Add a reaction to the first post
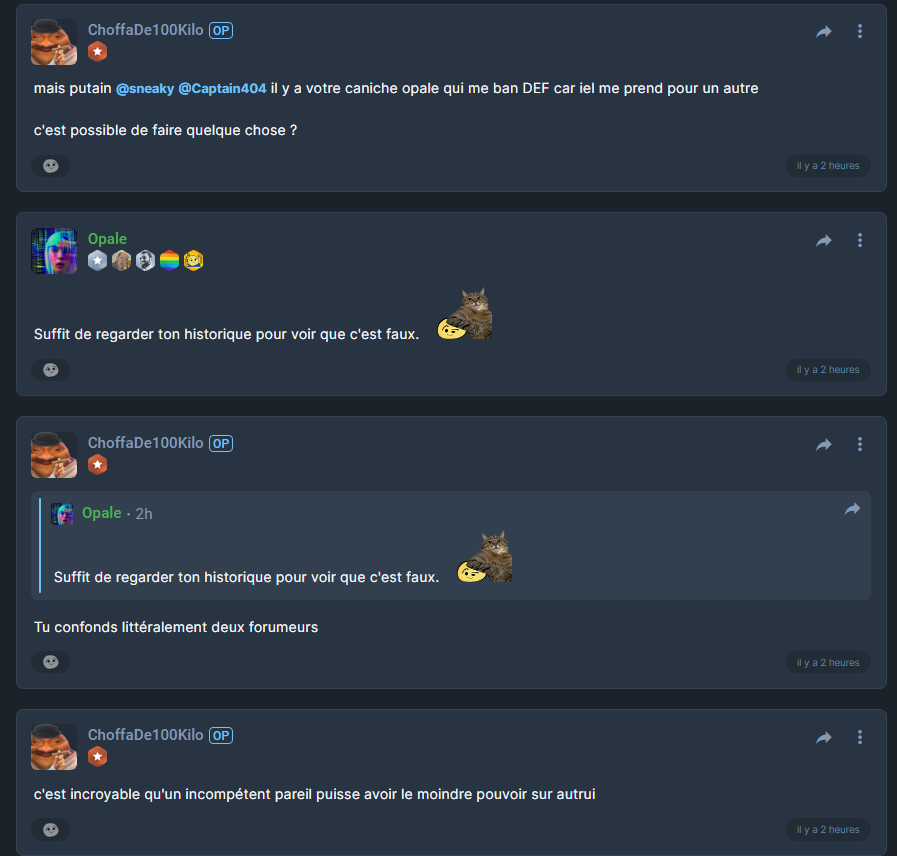Image resolution: width=897 pixels, height=856 pixels. click(51, 166)
